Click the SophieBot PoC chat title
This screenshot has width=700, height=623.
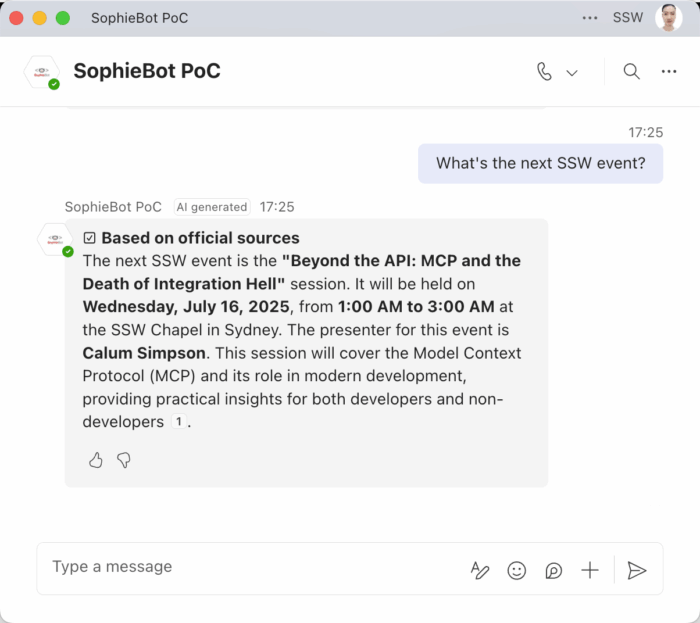147,71
